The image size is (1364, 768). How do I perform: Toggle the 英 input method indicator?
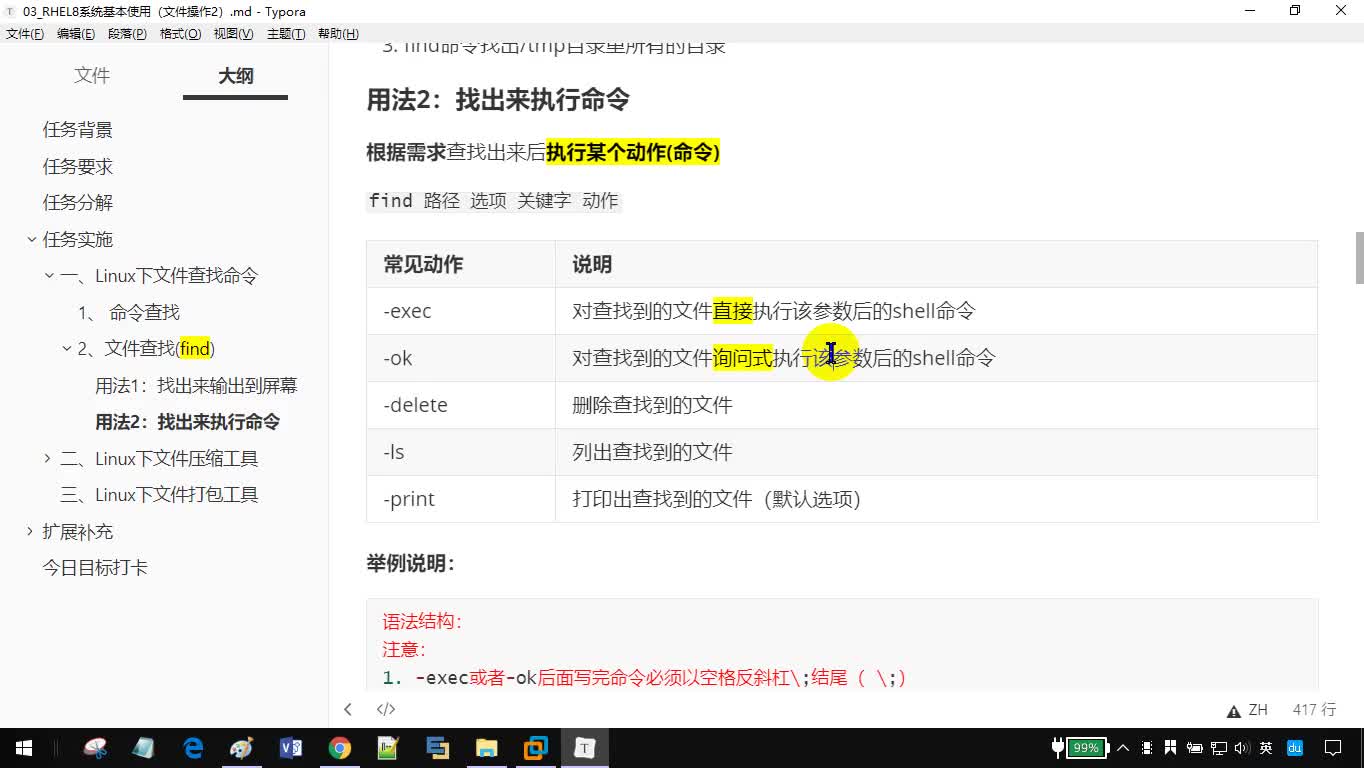tap(1266, 748)
